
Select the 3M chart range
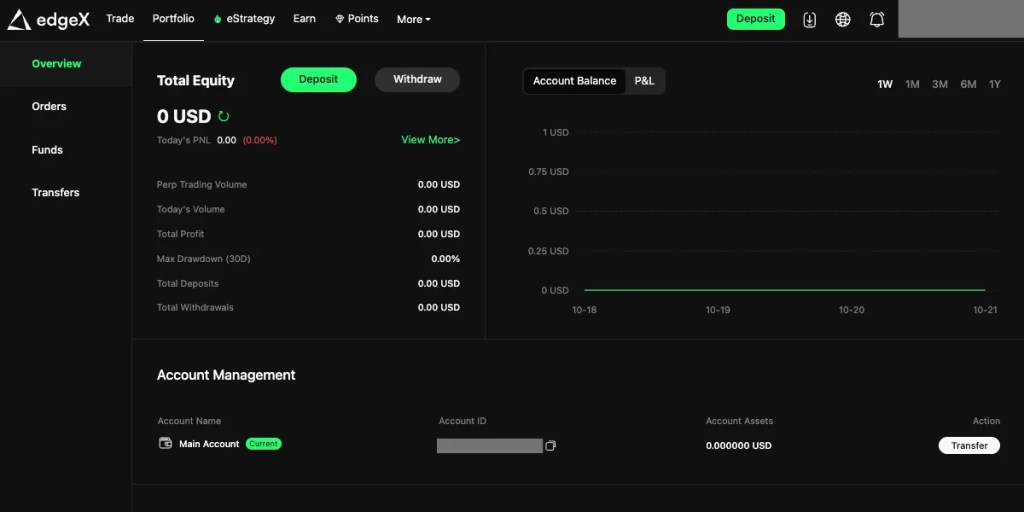[940, 84]
